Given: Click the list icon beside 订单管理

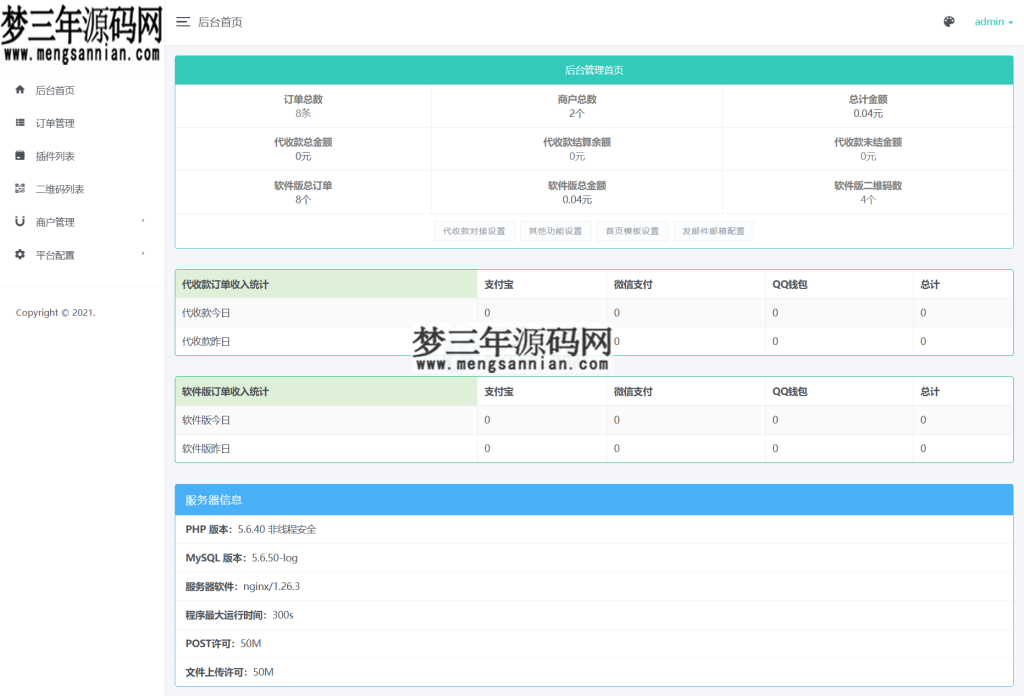Looking at the screenshot, I should point(20,123).
